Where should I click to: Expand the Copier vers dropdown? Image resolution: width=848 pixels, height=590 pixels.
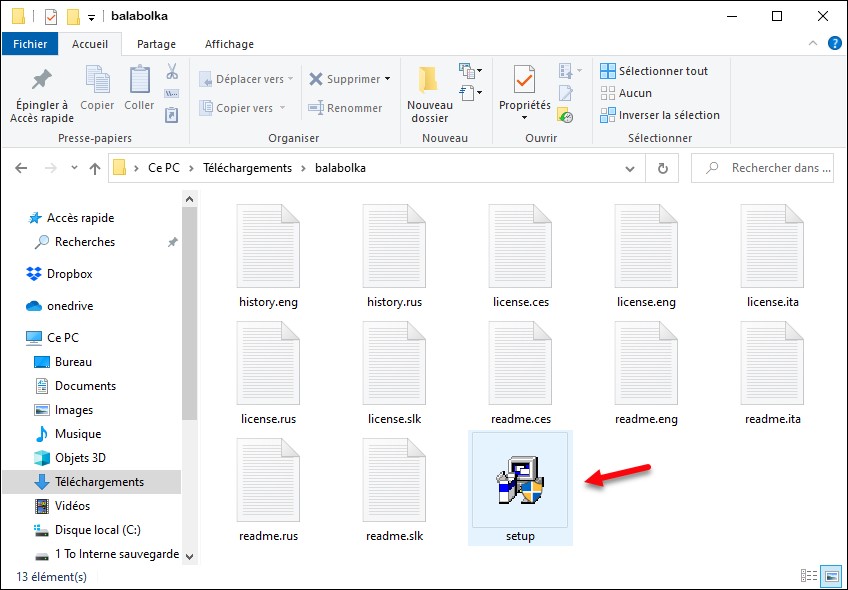click(283, 108)
